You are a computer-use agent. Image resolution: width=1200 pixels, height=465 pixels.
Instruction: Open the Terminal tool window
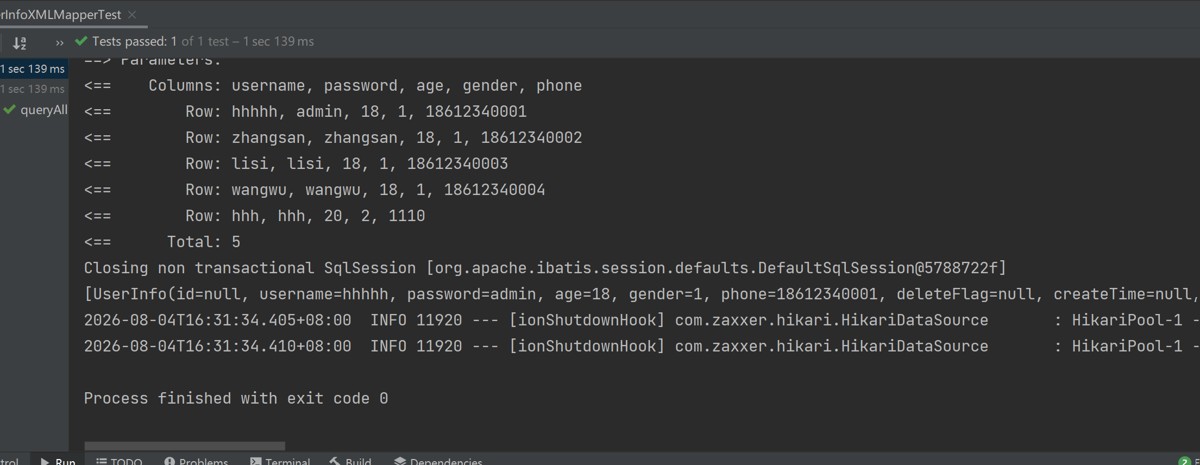pos(279,461)
